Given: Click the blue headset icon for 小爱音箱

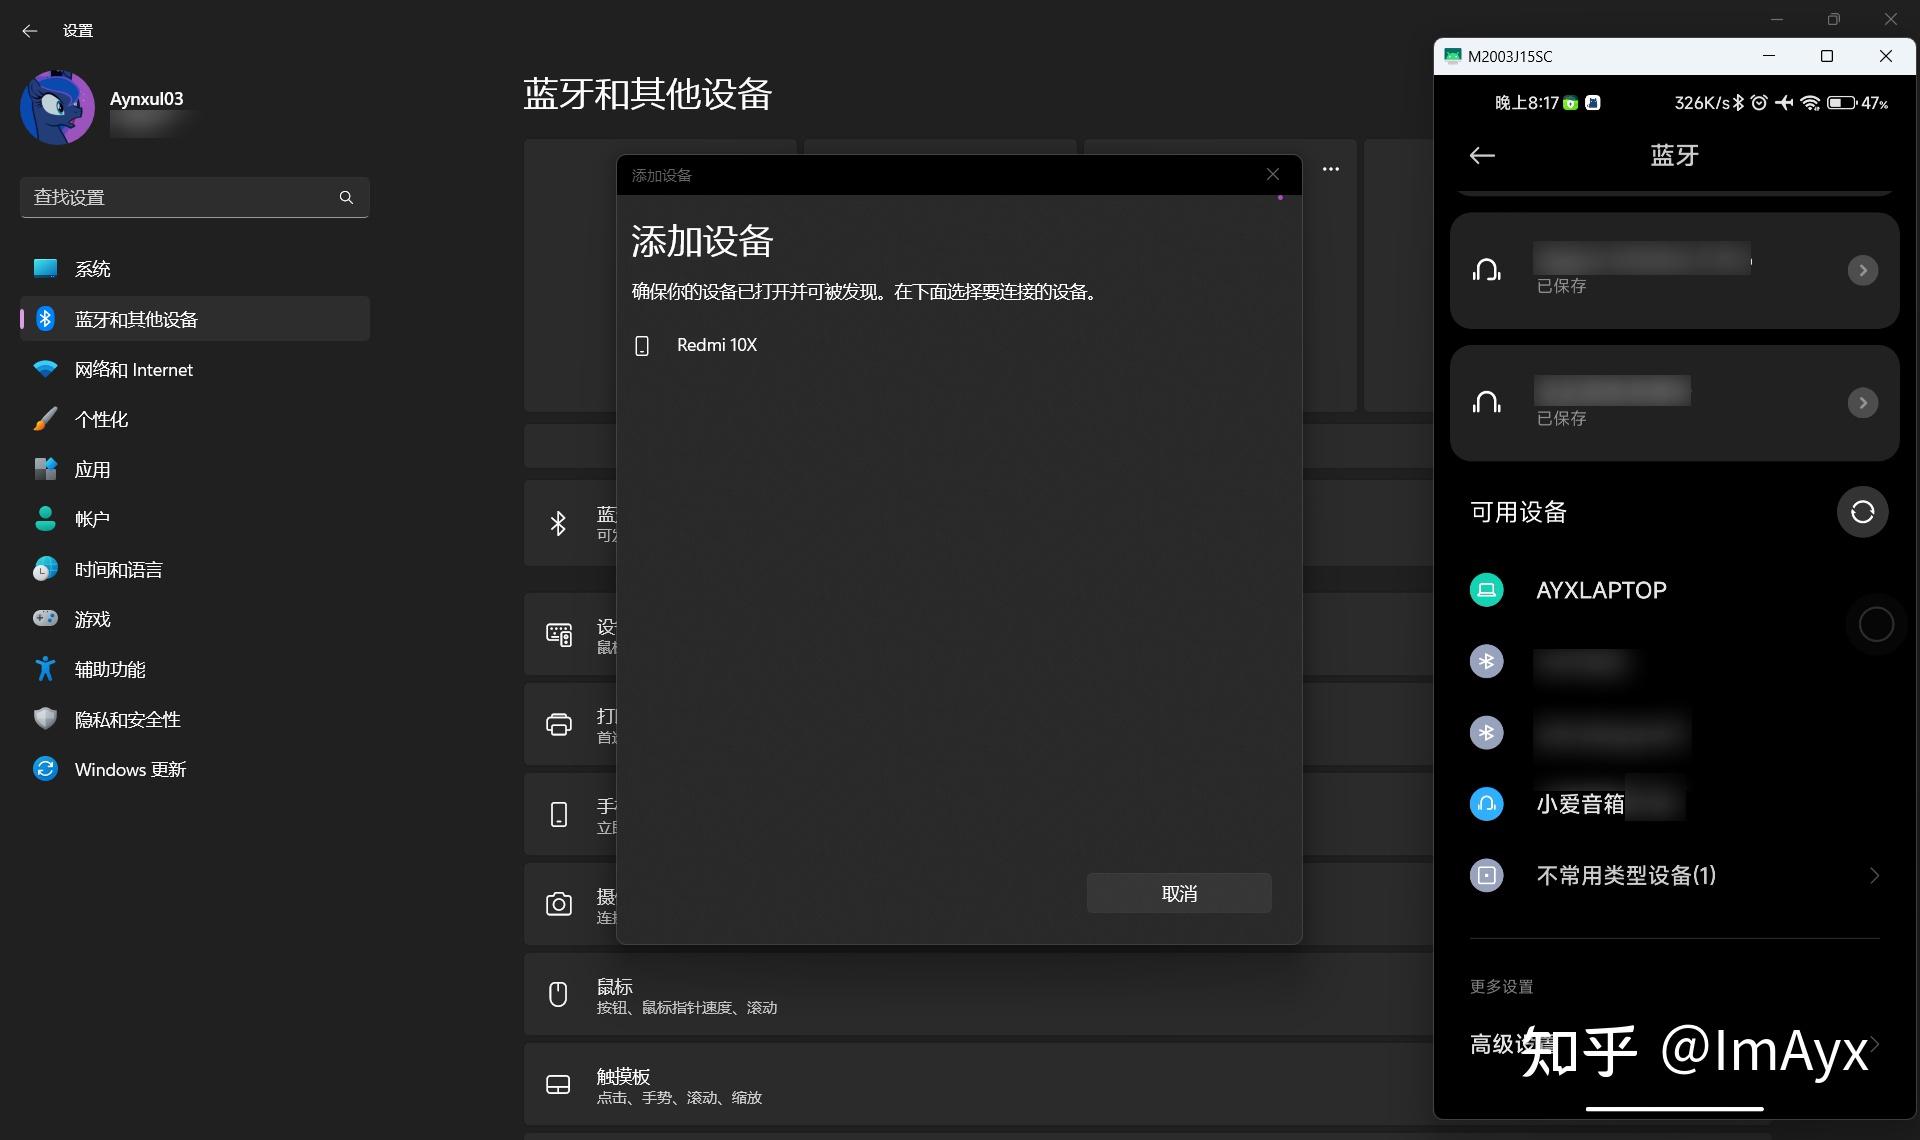Looking at the screenshot, I should (1486, 803).
